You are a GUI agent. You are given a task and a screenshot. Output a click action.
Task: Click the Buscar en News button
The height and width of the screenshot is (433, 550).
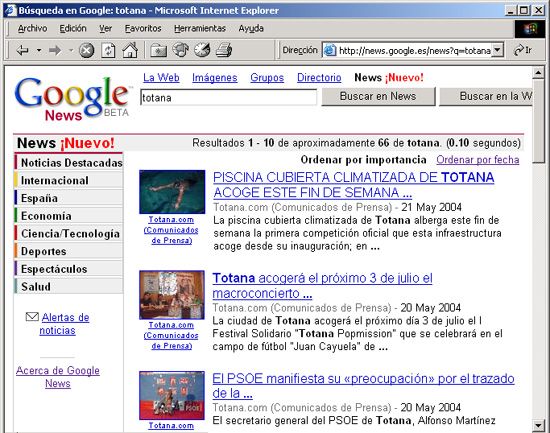coord(378,96)
